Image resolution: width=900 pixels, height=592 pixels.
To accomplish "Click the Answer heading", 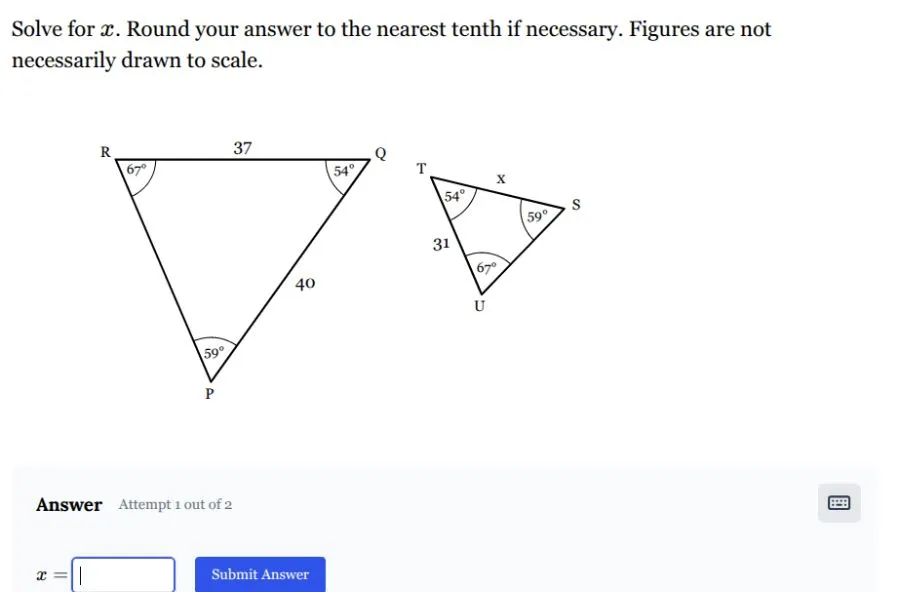I will [69, 504].
